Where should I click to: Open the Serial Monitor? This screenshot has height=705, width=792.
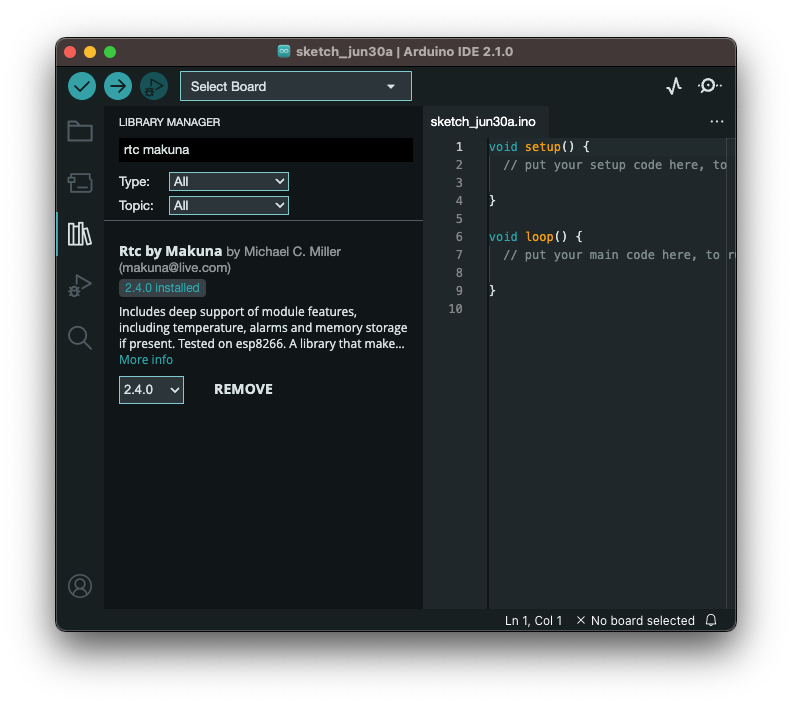coord(709,86)
